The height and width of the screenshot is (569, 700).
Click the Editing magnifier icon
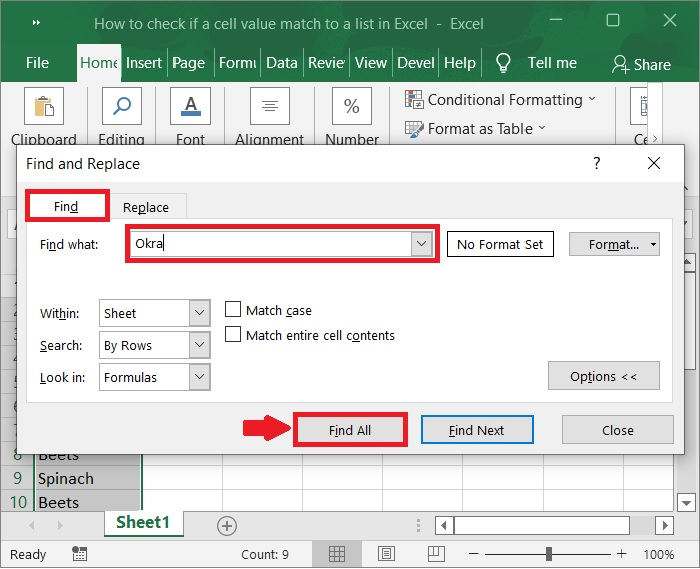121,107
